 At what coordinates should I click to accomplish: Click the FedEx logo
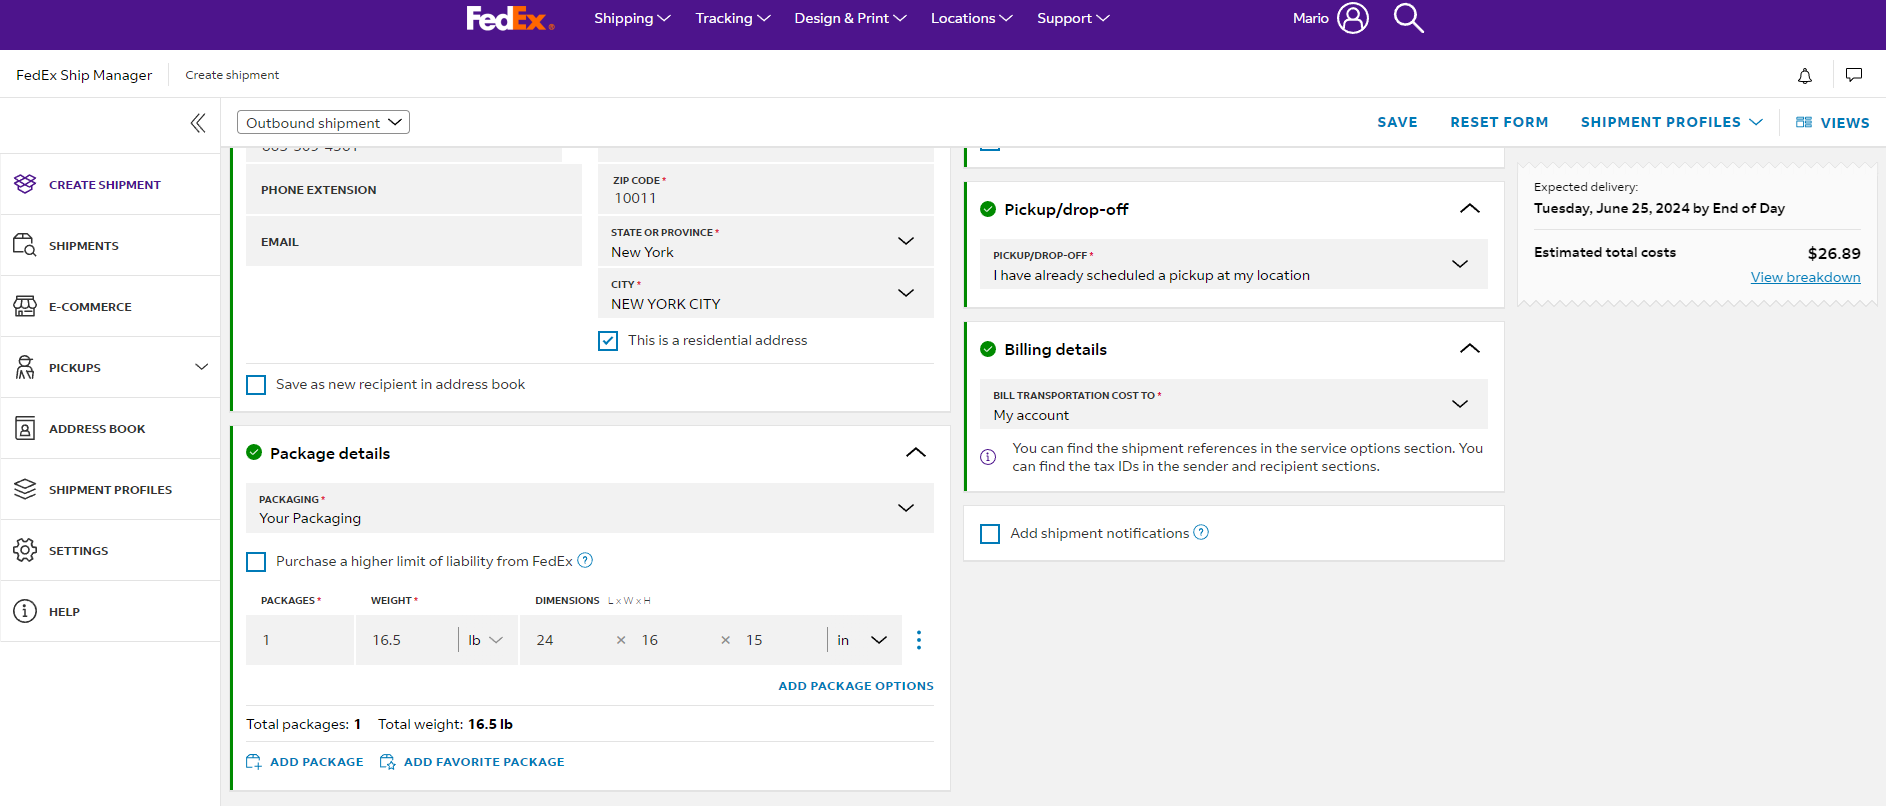510,18
